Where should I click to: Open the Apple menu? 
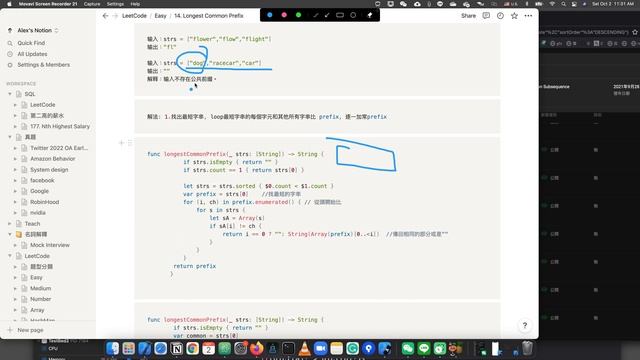point(9,4)
